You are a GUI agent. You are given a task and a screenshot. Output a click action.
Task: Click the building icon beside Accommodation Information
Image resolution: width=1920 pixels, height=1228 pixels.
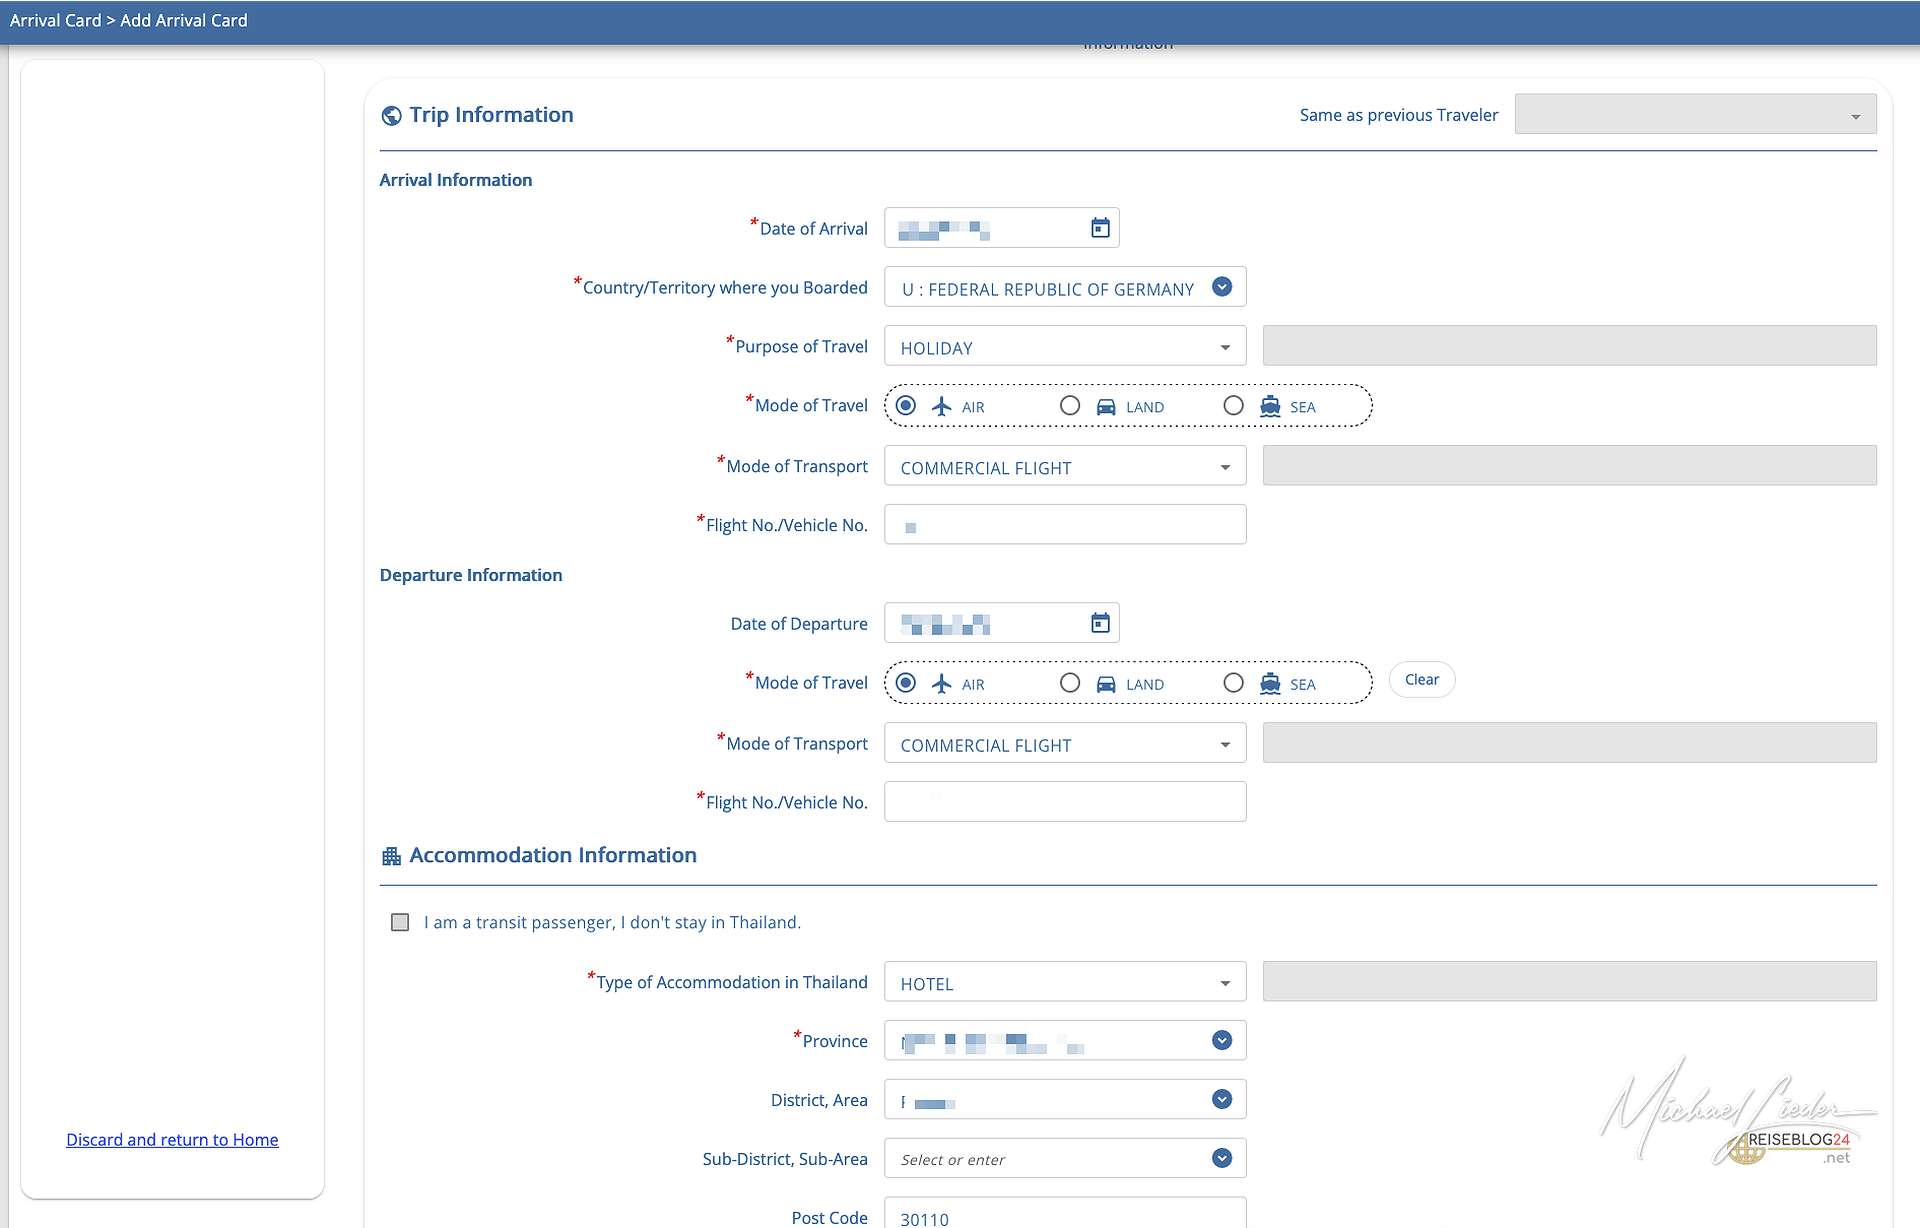[391, 856]
